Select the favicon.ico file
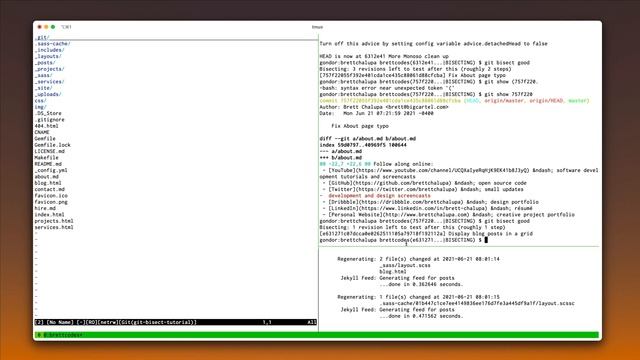Image resolution: width=640 pixels, height=360 pixels. (51, 196)
